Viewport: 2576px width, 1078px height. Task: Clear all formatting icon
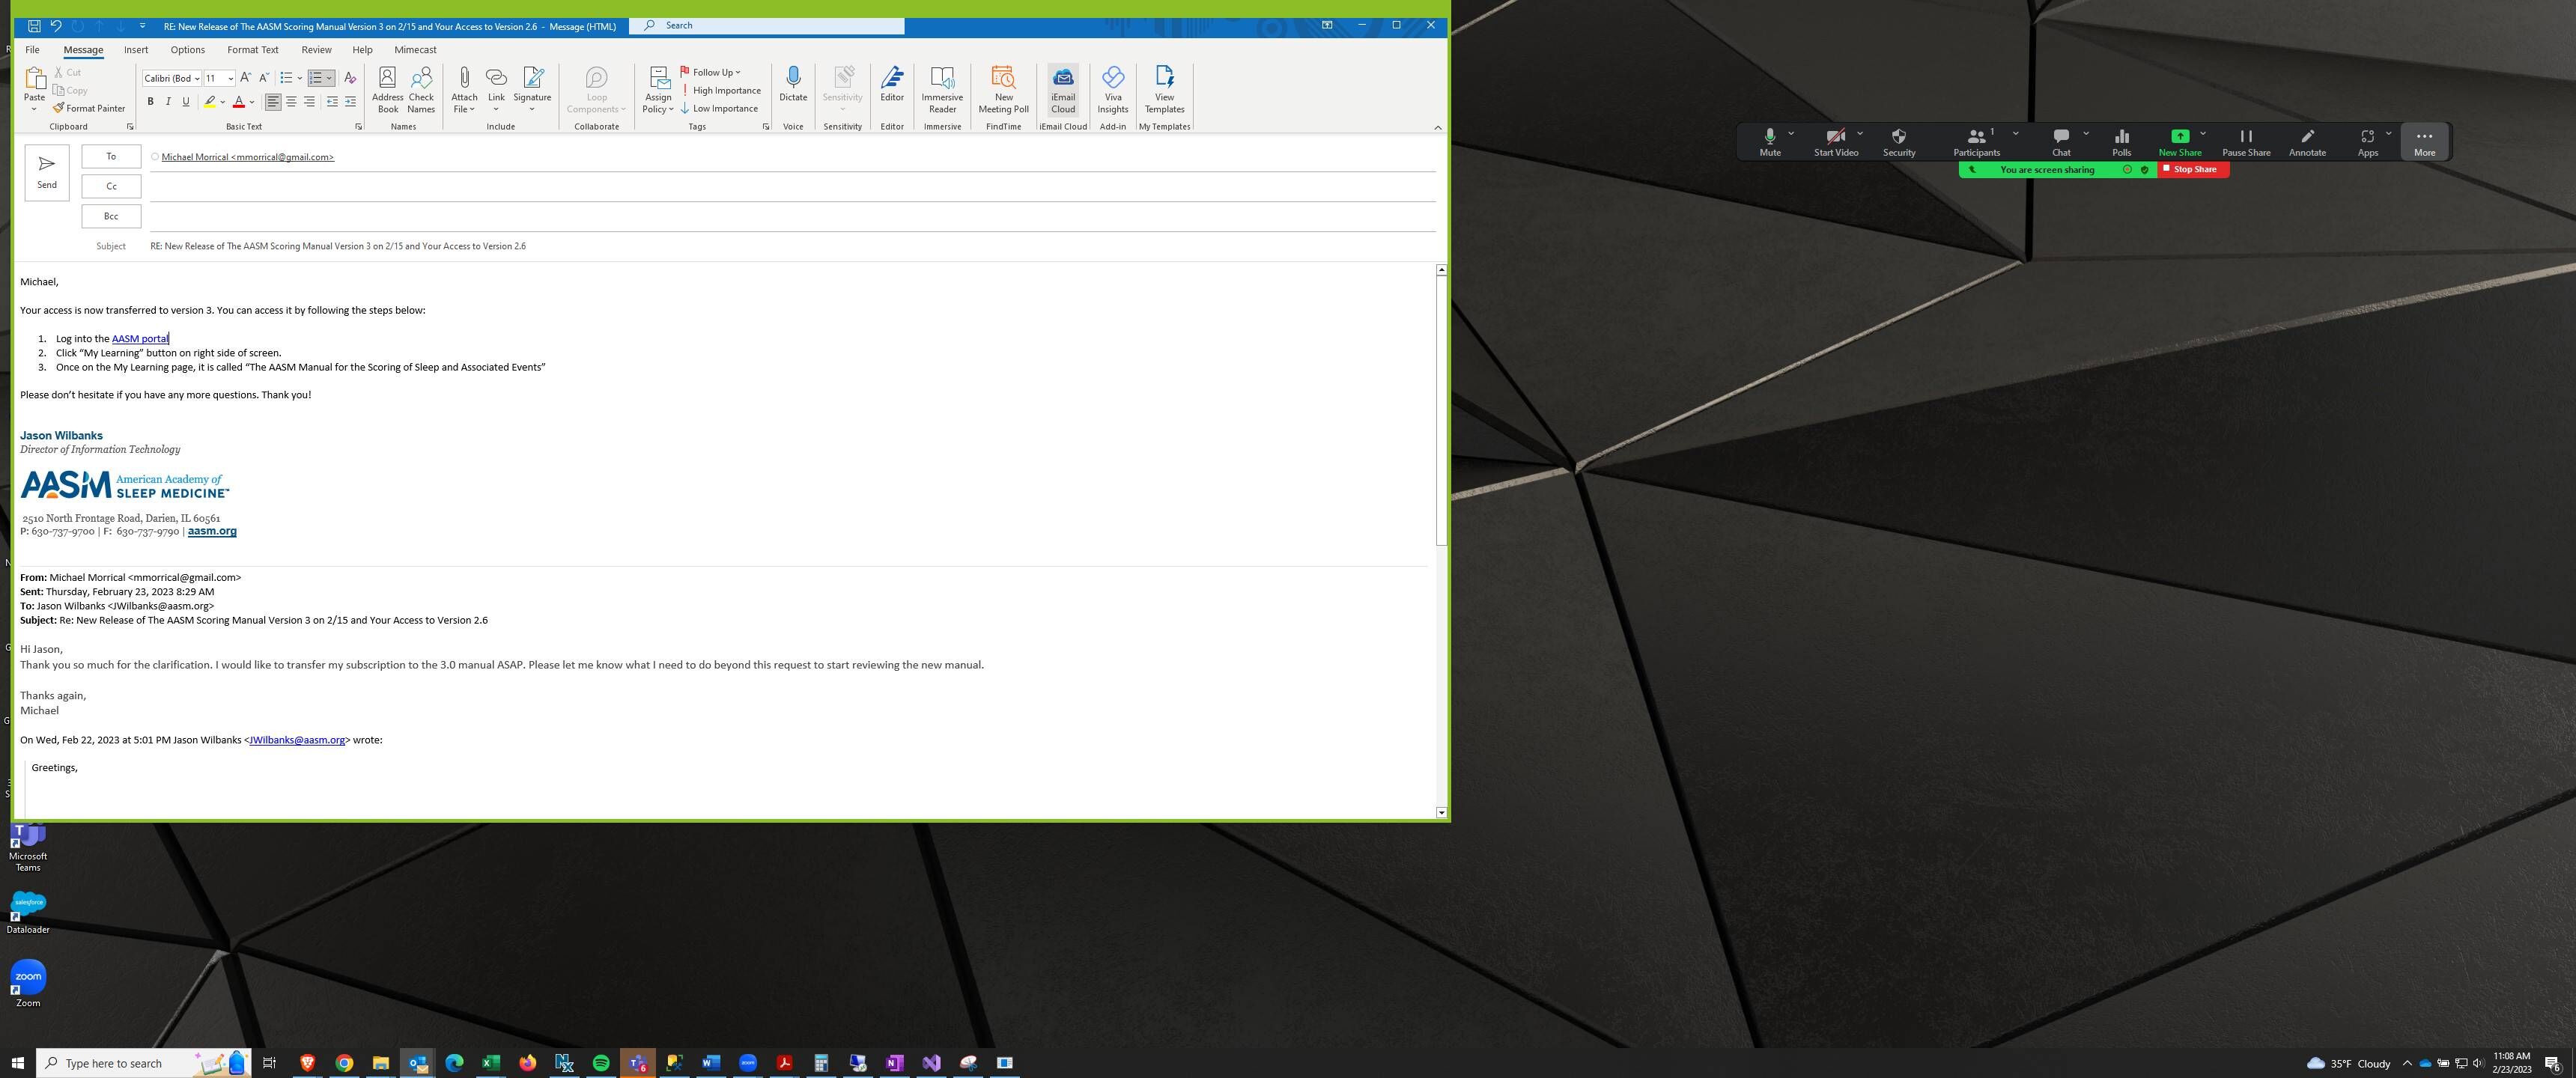click(350, 78)
